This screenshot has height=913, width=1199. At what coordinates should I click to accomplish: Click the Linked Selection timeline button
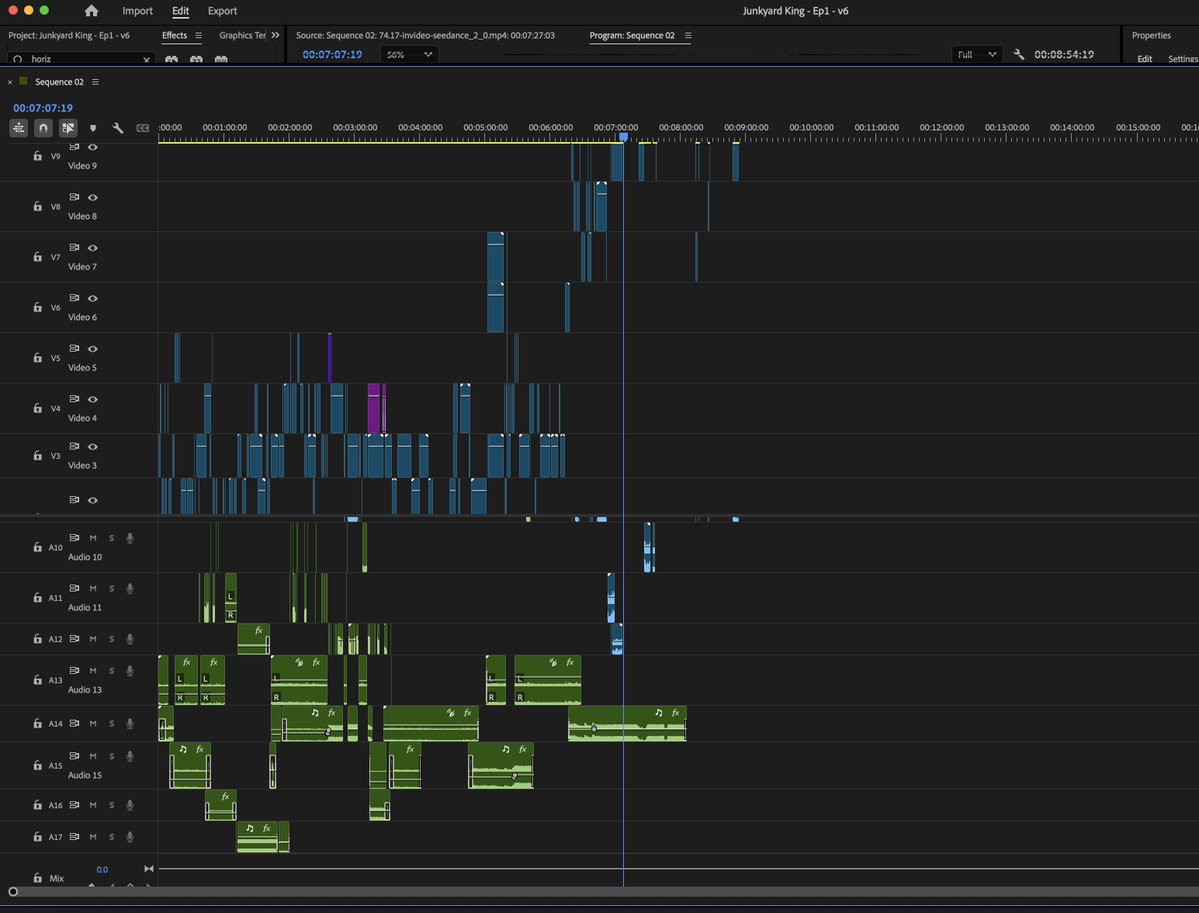tap(68, 128)
